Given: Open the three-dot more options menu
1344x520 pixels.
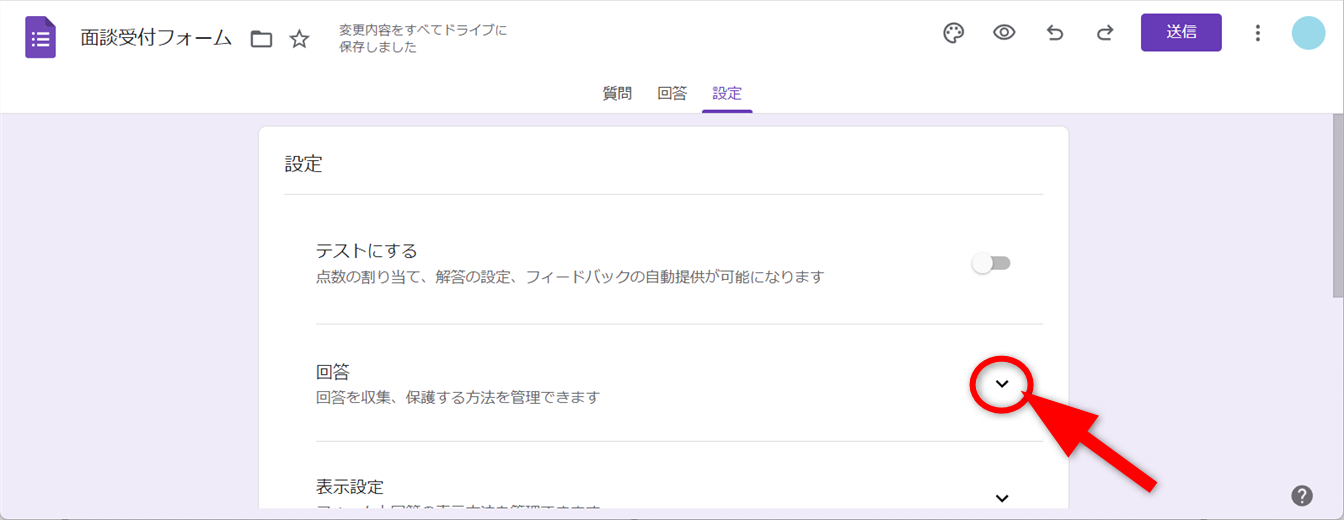Looking at the screenshot, I should (x=1258, y=33).
